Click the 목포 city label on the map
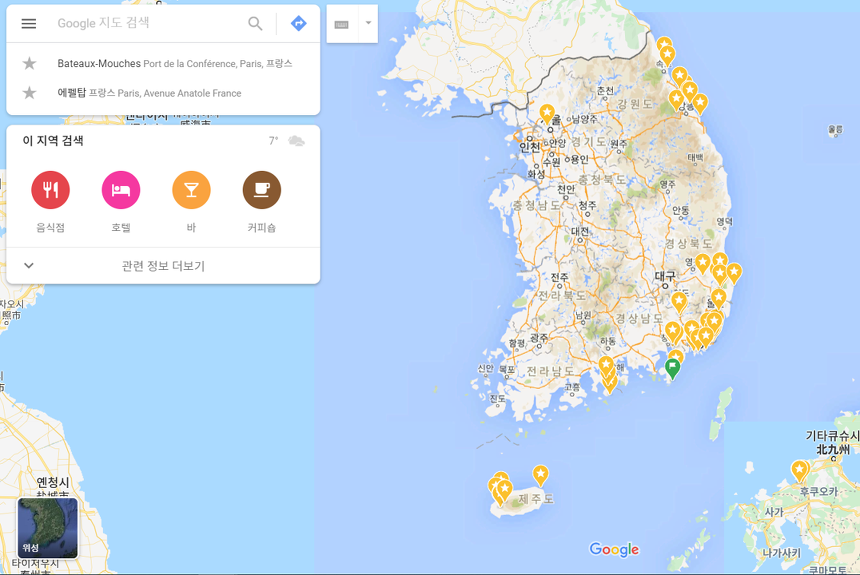The height and width of the screenshot is (575, 860). coord(507,369)
